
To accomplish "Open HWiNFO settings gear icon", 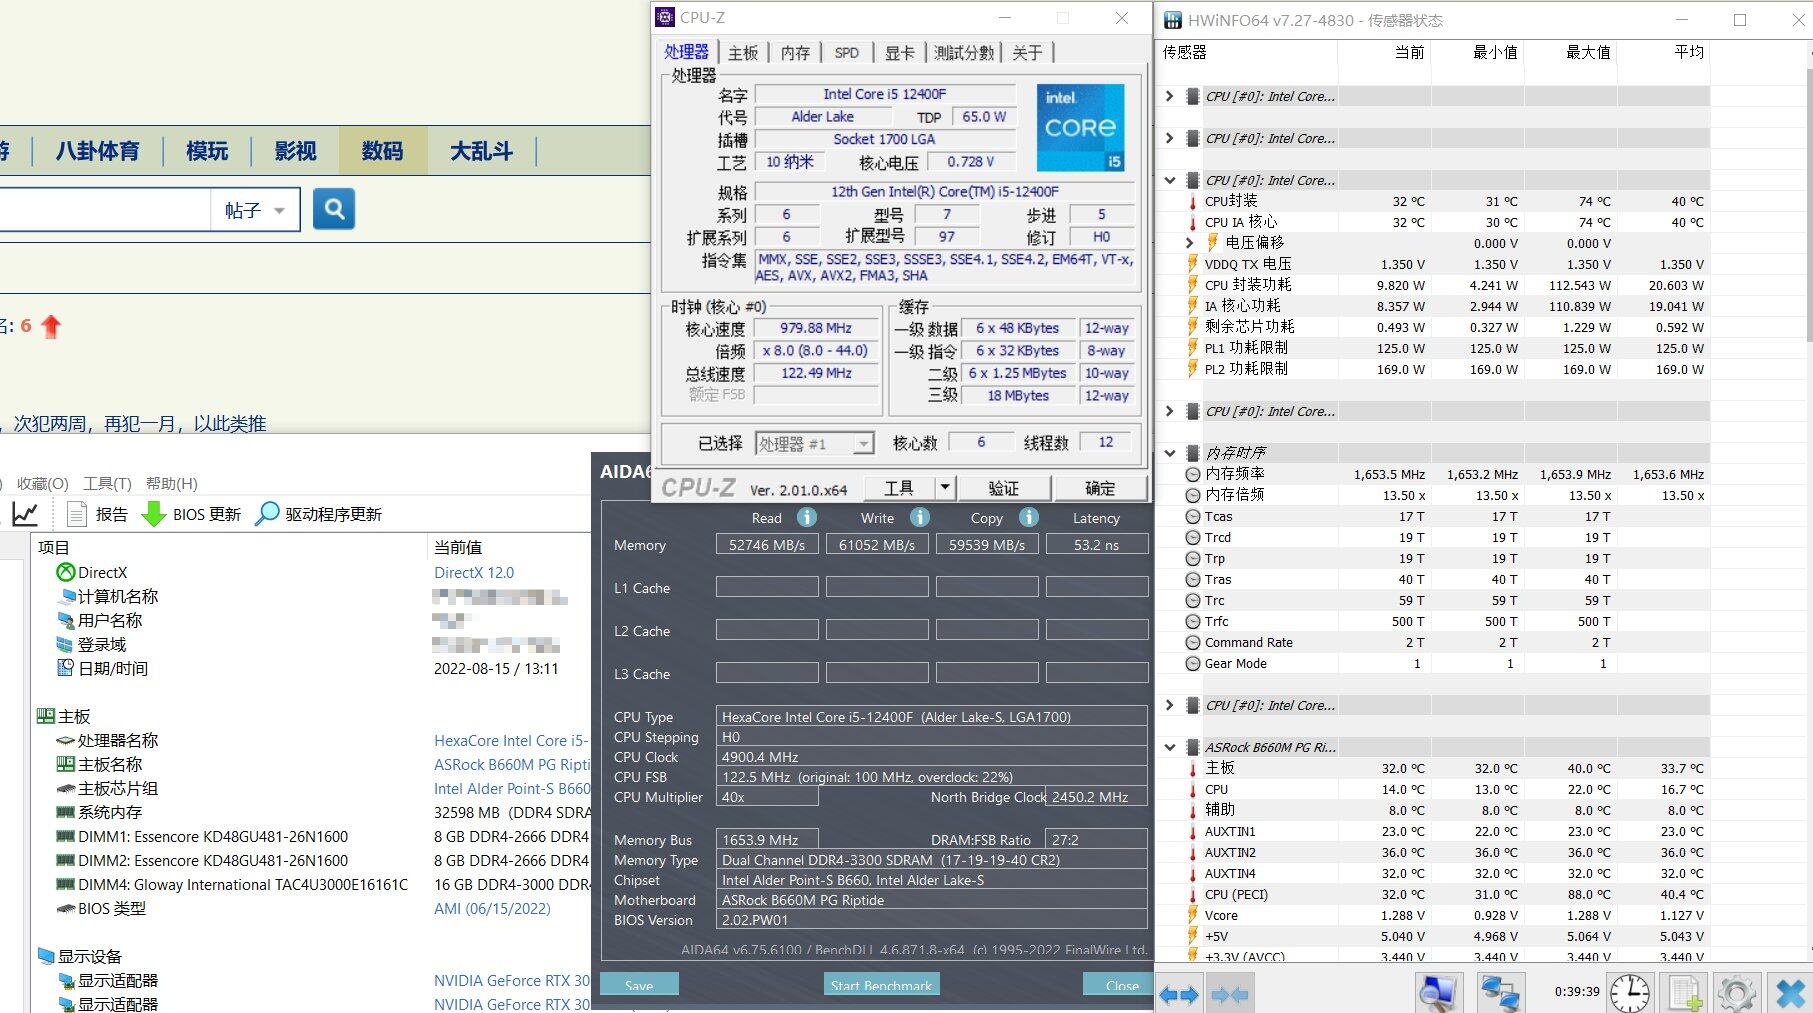I will point(1736,992).
